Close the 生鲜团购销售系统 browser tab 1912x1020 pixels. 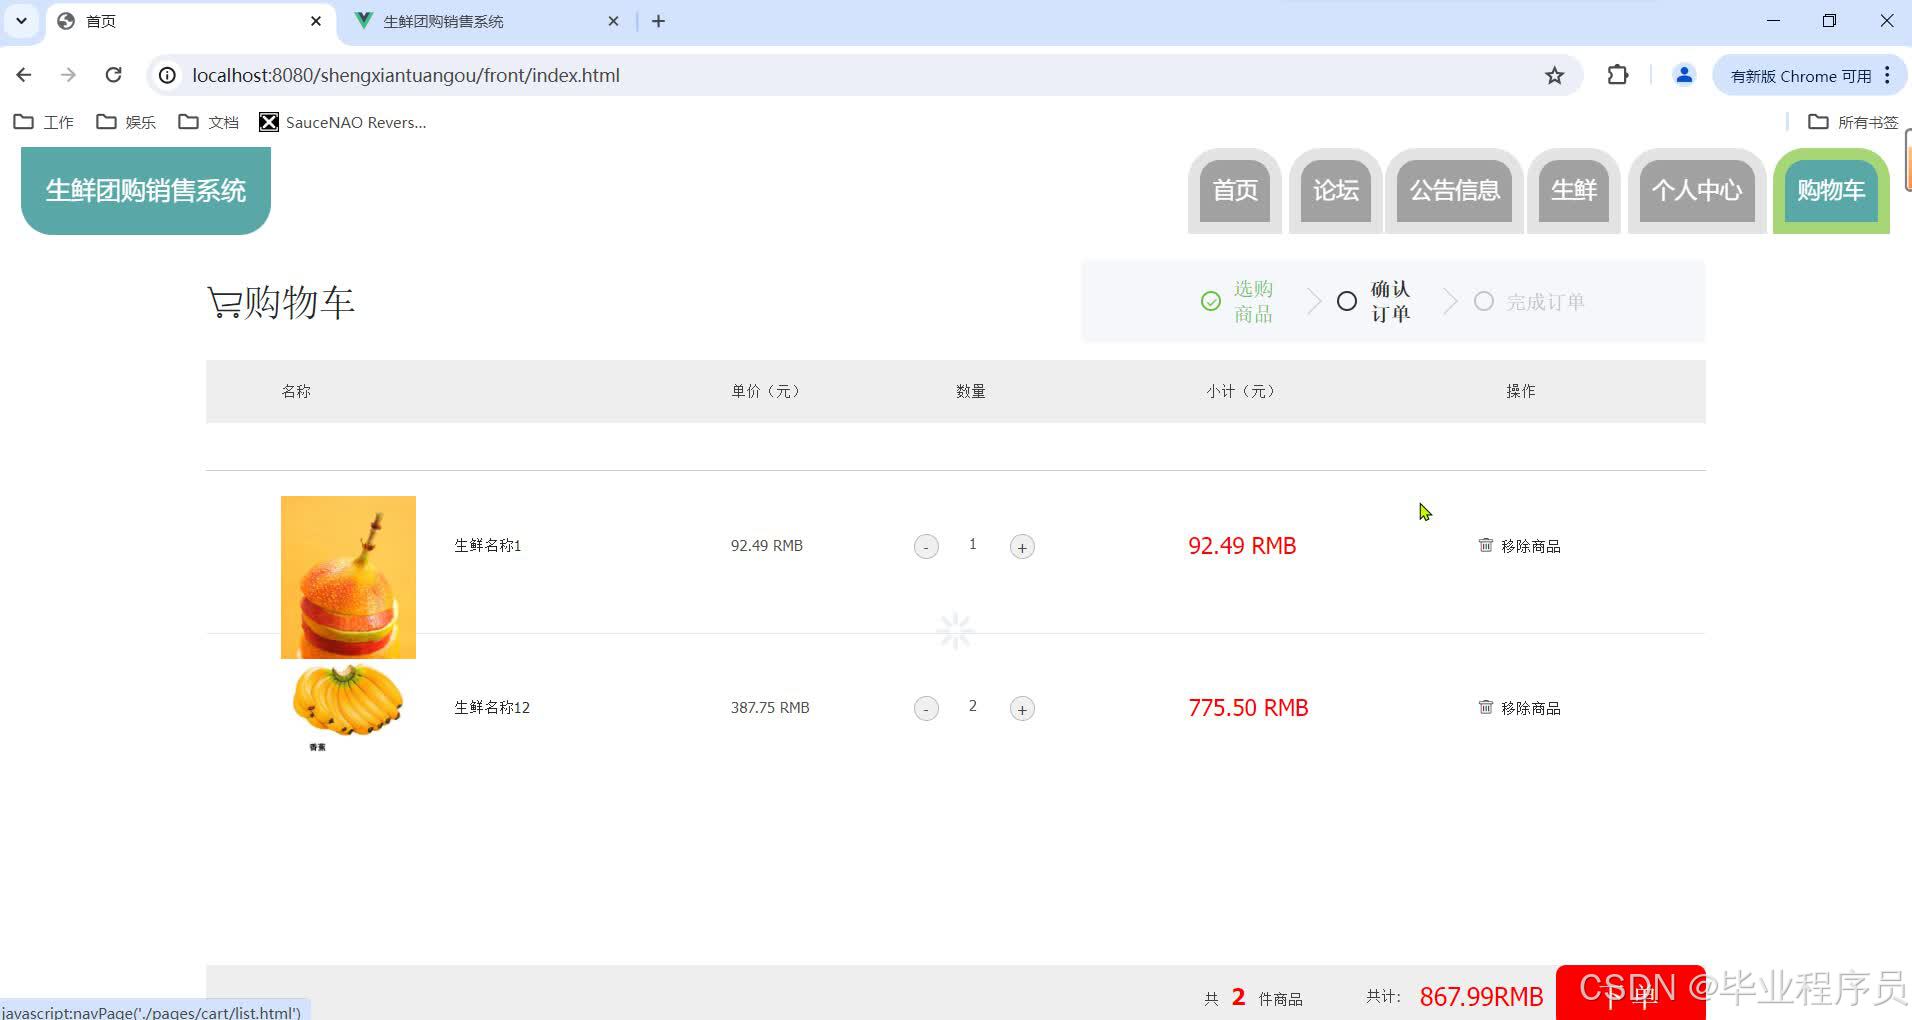point(614,21)
